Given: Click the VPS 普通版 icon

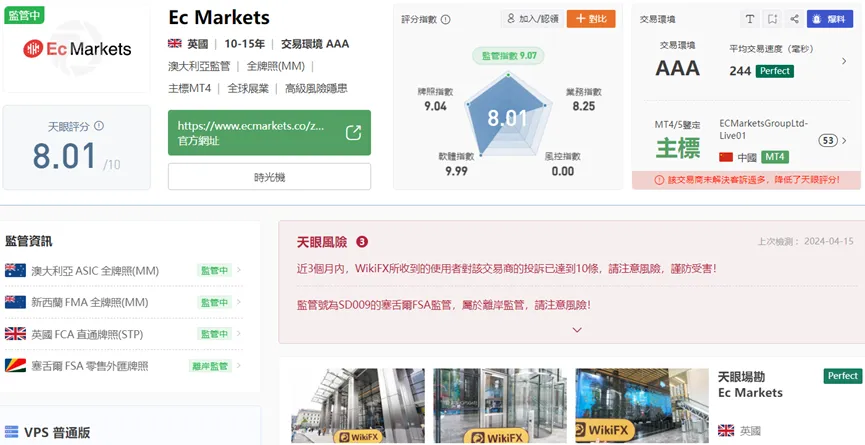Looking at the screenshot, I should tap(11, 431).
